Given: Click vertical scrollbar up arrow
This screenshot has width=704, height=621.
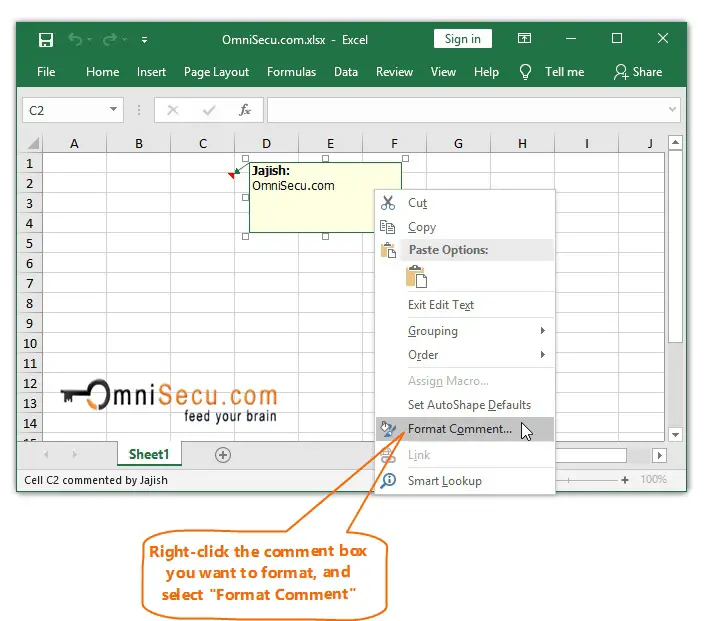Looking at the screenshot, I should coord(675,143).
